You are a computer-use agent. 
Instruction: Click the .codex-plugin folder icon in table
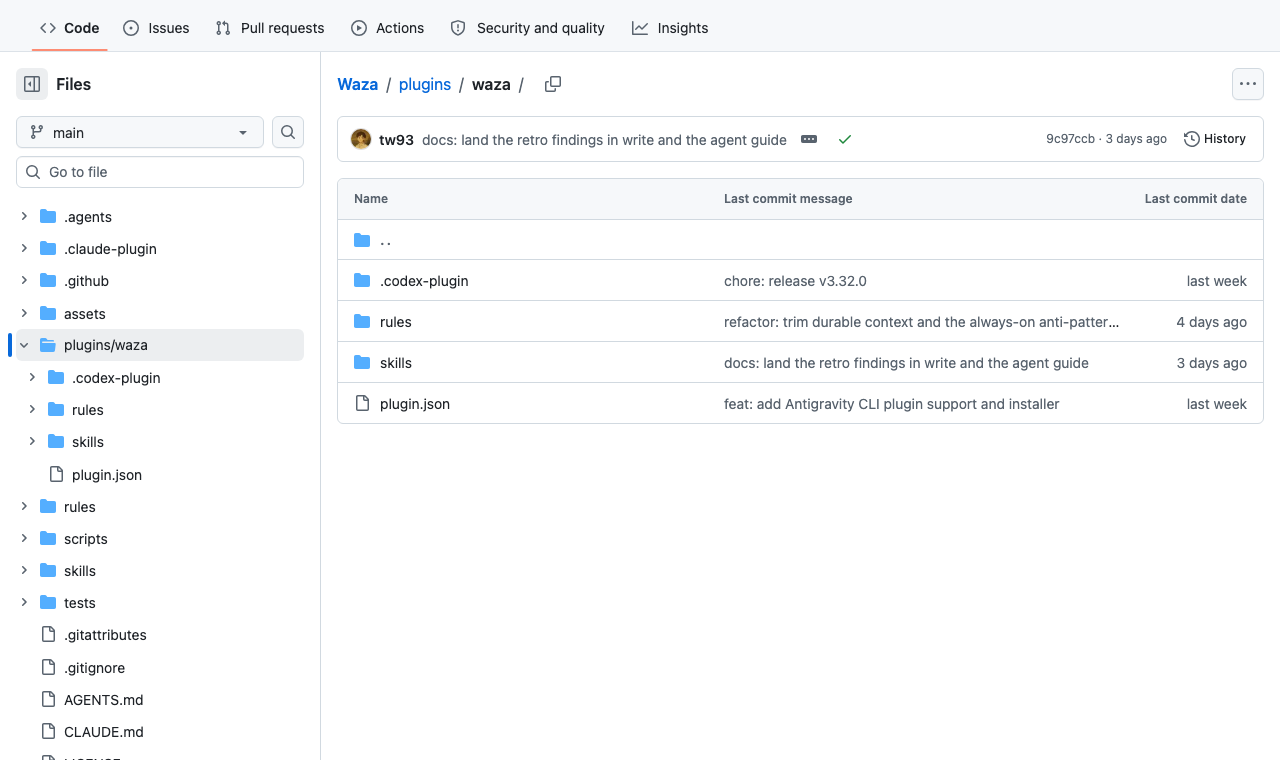click(362, 281)
